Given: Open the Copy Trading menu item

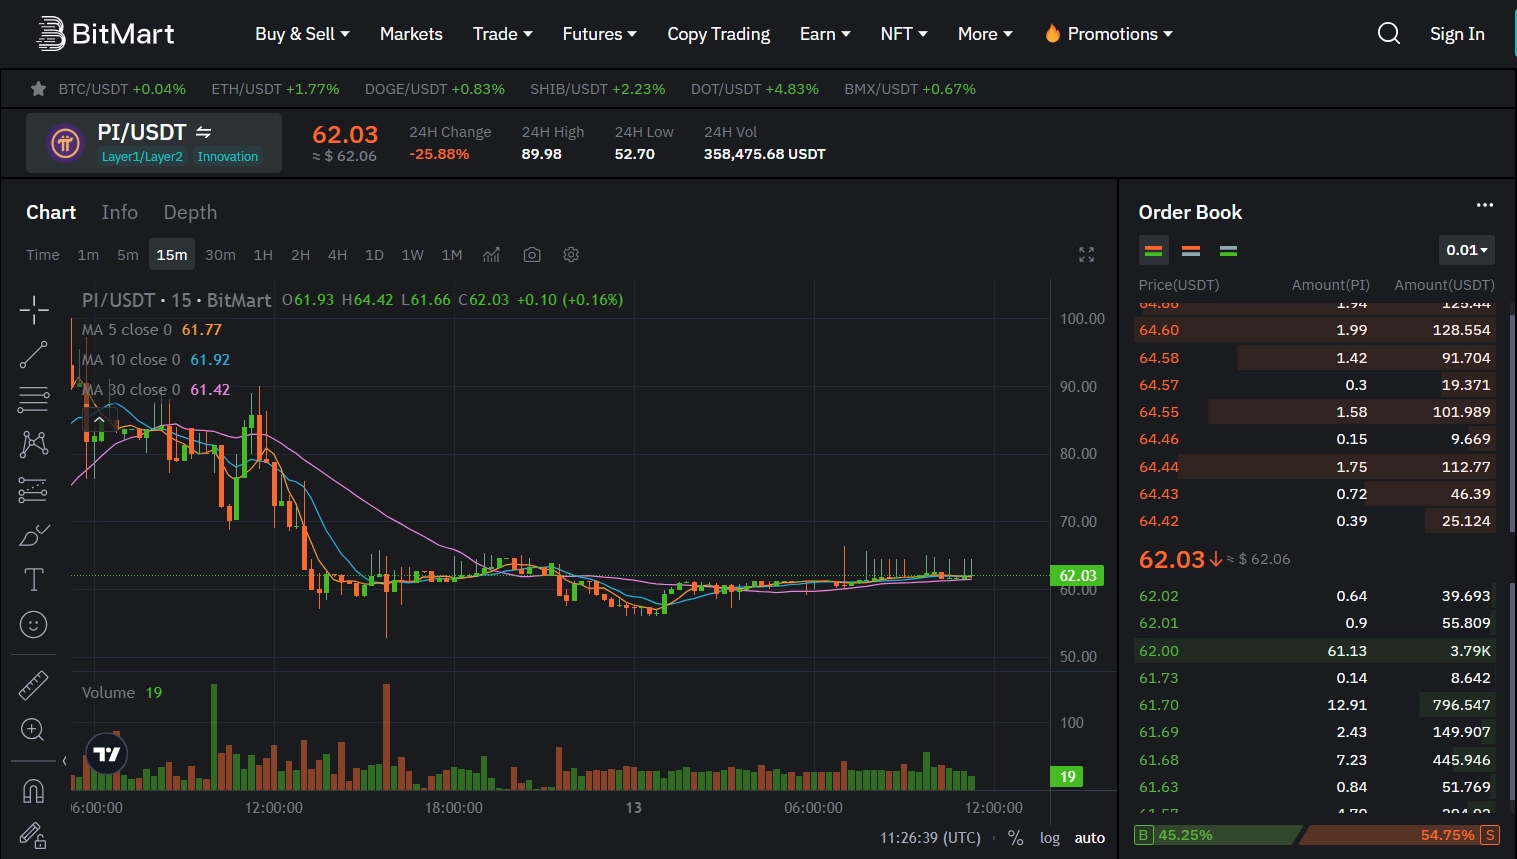Looking at the screenshot, I should [718, 33].
